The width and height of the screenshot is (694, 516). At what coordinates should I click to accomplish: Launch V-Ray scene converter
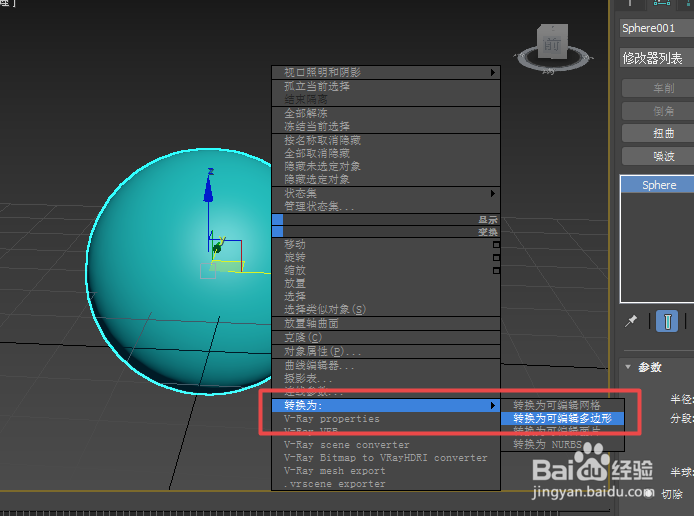386,445
